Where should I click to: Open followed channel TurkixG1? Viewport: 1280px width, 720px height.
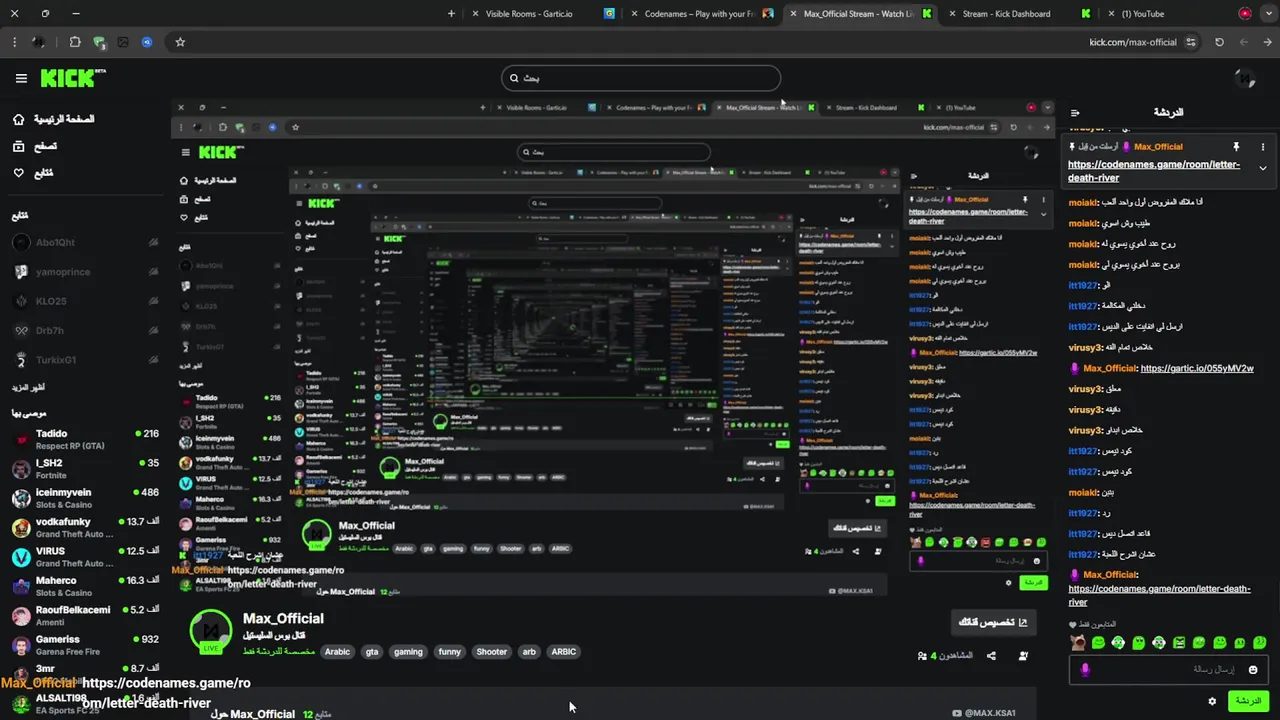tap(85, 360)
